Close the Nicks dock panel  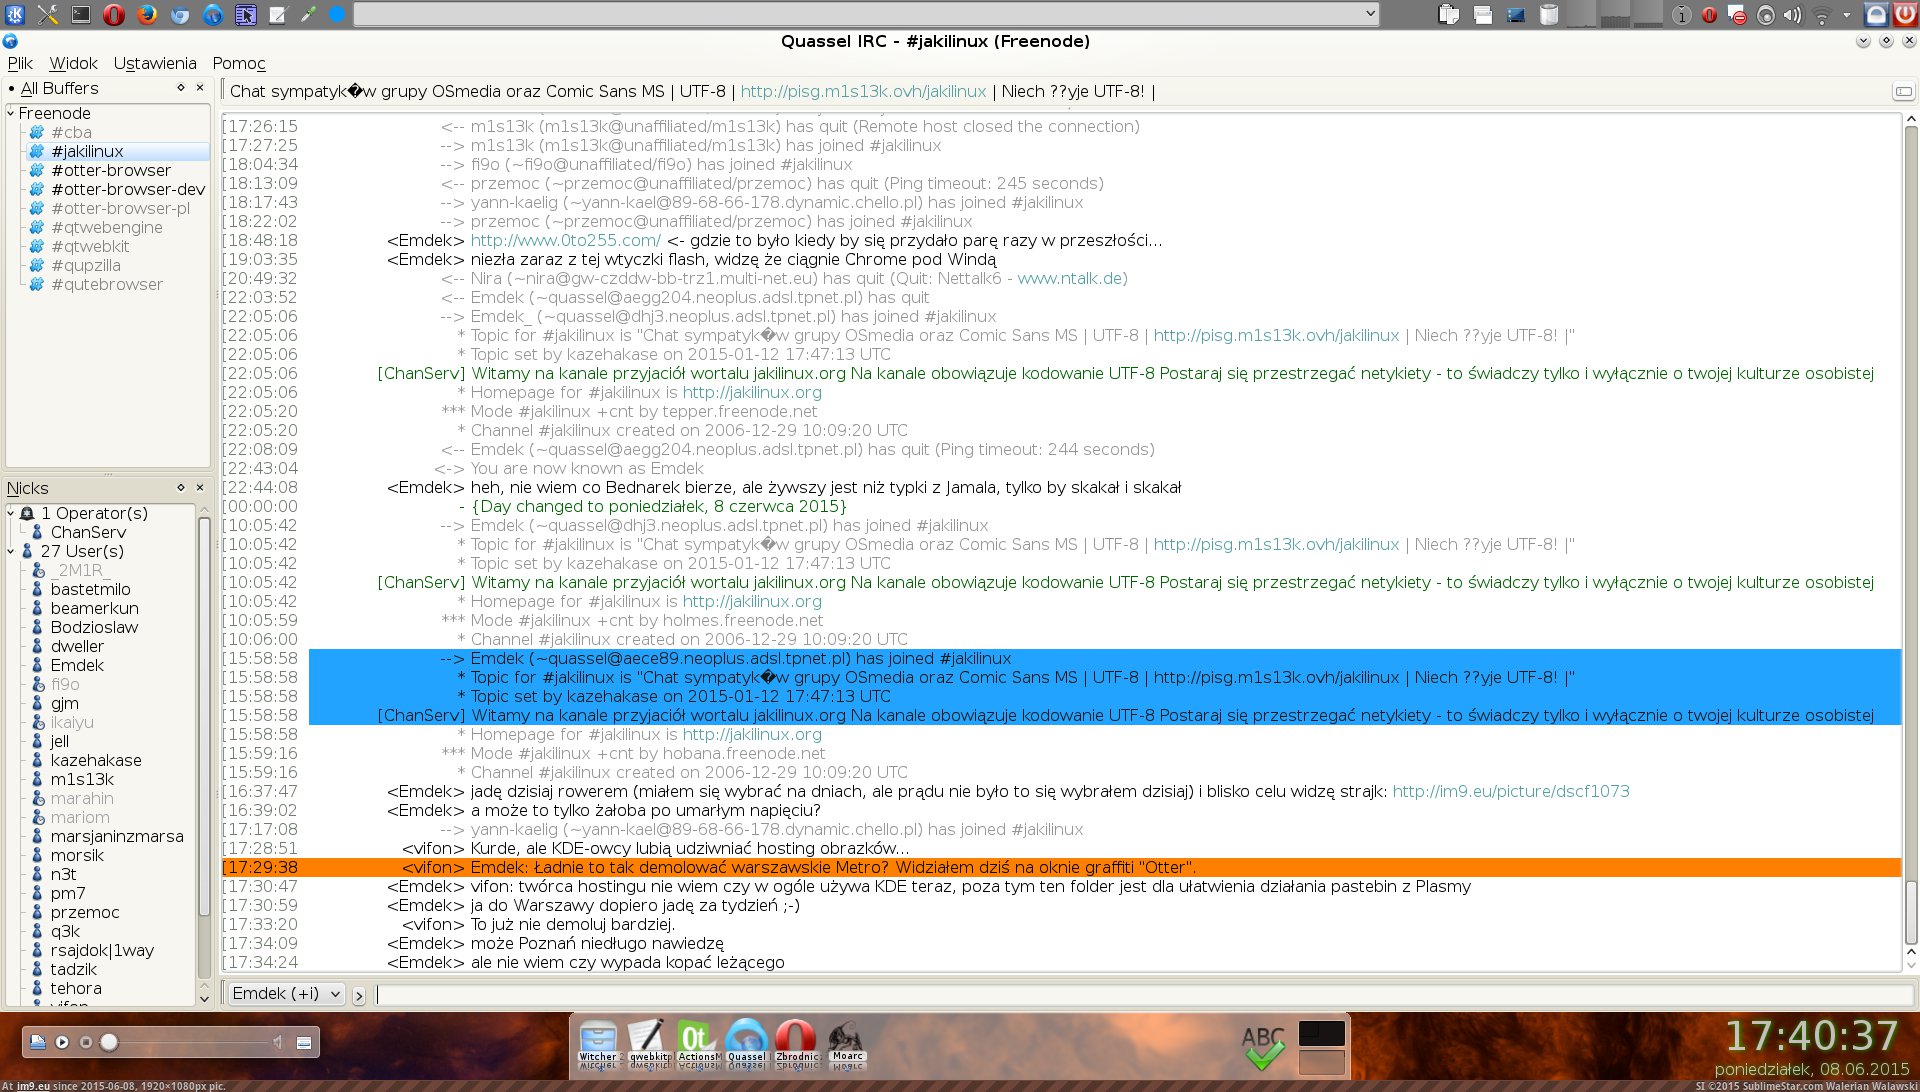(200, 488)
